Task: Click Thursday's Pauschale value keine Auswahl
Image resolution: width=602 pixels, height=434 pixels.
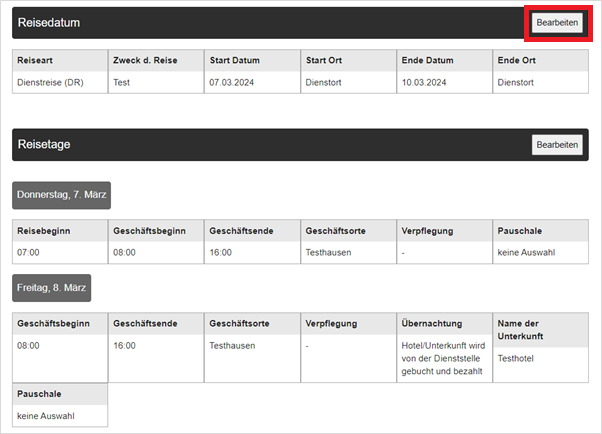Action: point(526,253)
